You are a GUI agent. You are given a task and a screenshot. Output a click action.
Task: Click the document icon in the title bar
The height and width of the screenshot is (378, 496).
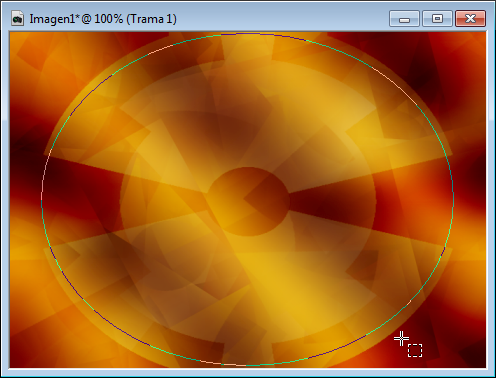click(17, 19)
